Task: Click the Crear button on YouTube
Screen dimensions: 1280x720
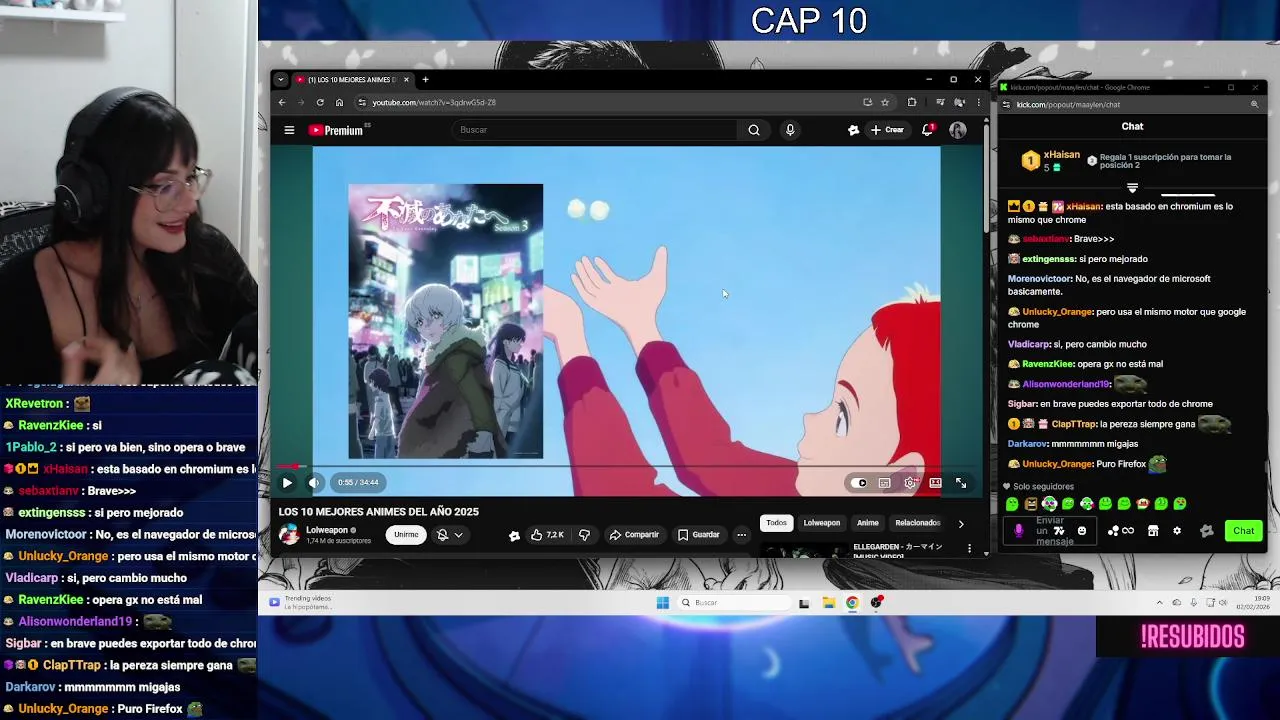Action: click(x=887, y=130)
